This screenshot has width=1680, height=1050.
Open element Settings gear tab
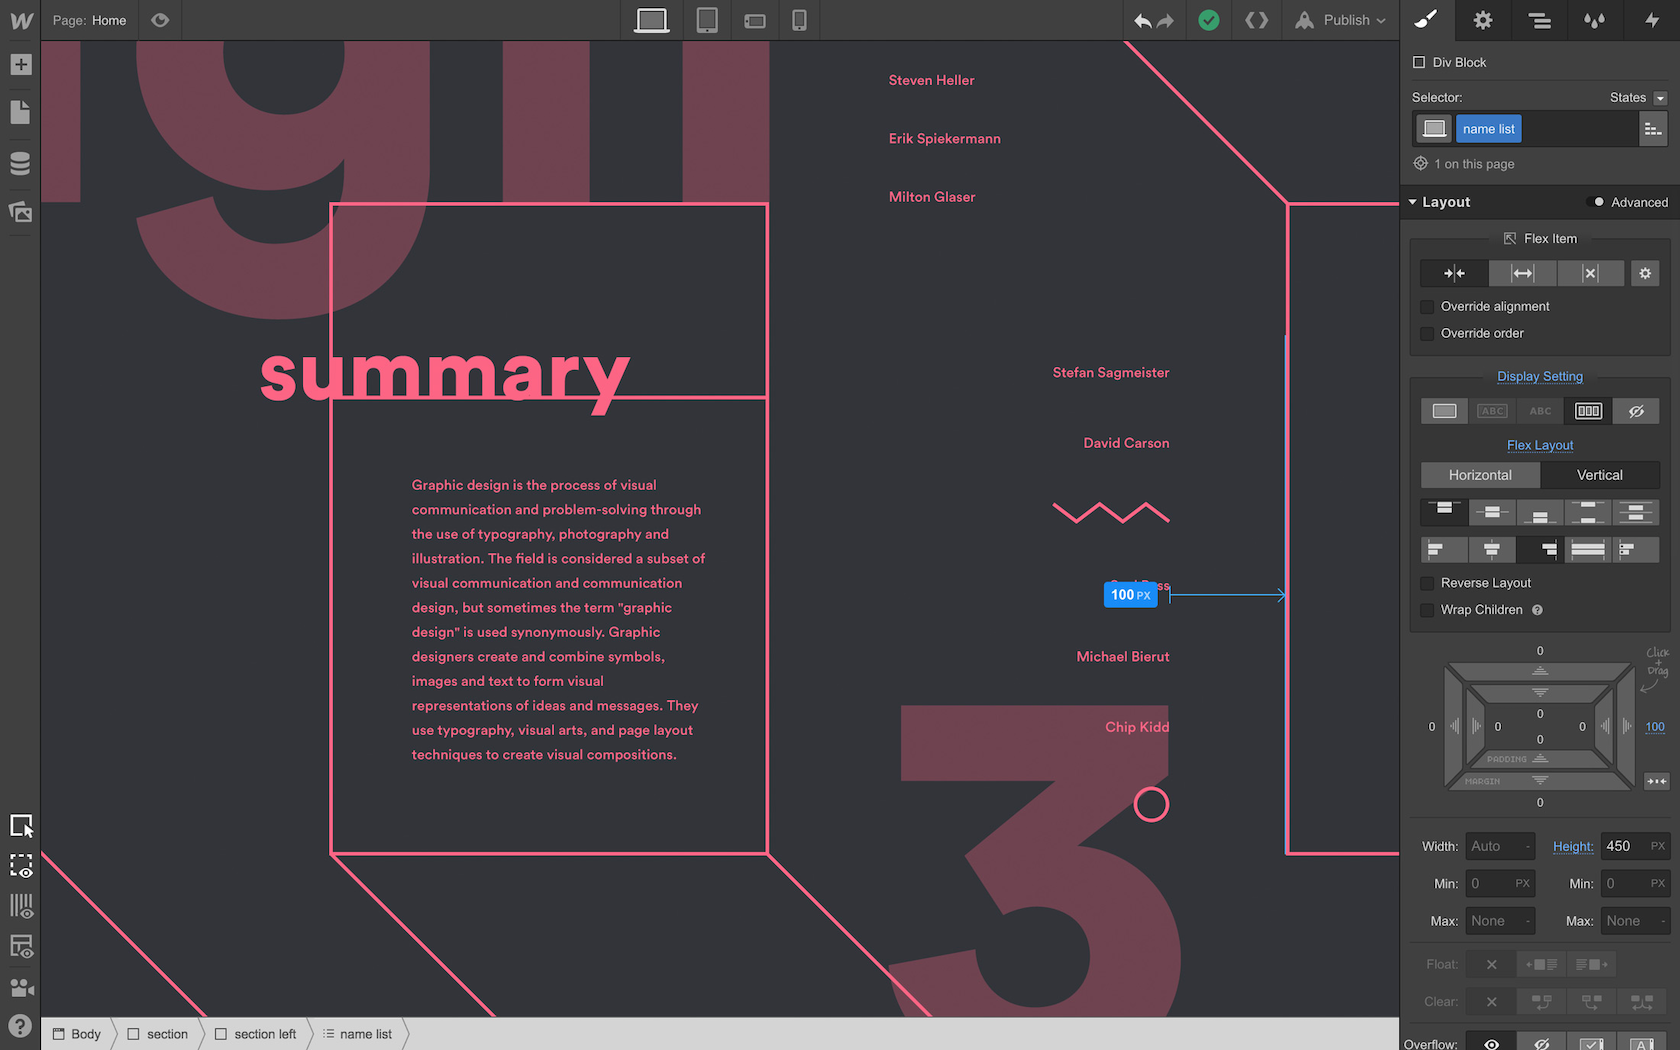(1483, 20)
